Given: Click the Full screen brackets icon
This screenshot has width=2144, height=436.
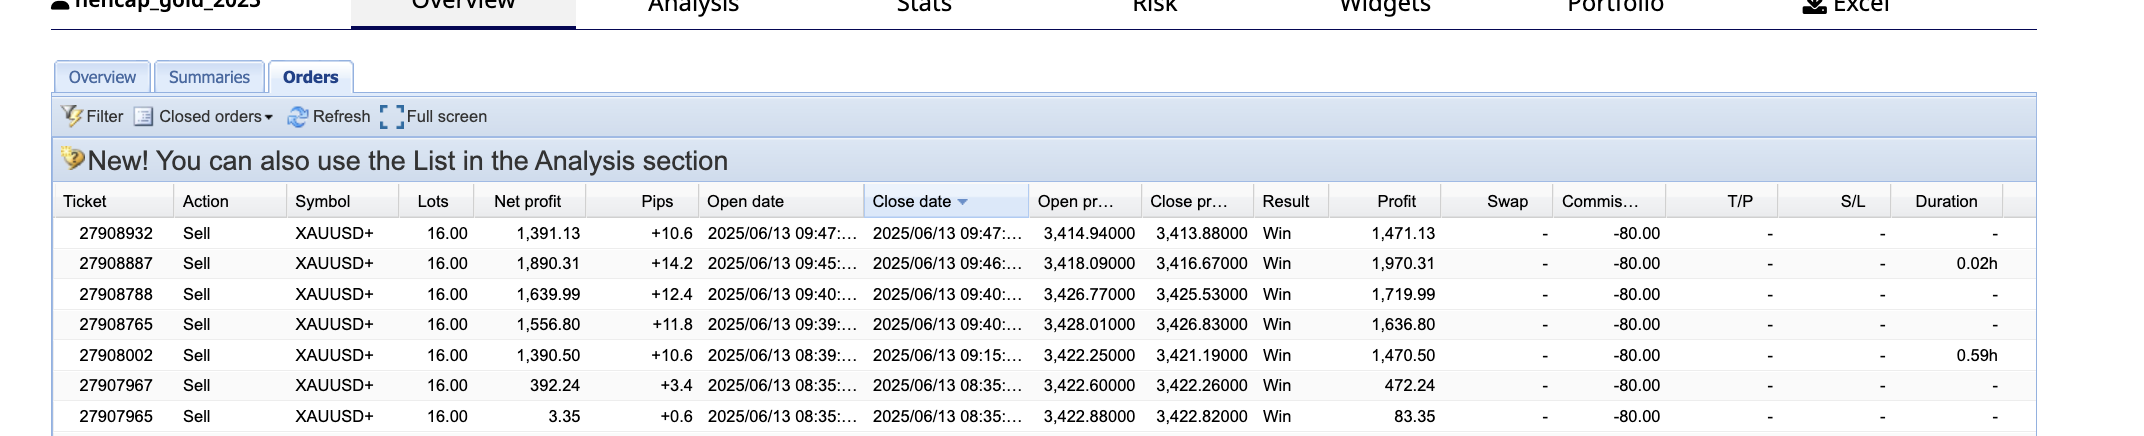Looking at the screenshot, I should (392, 117).
